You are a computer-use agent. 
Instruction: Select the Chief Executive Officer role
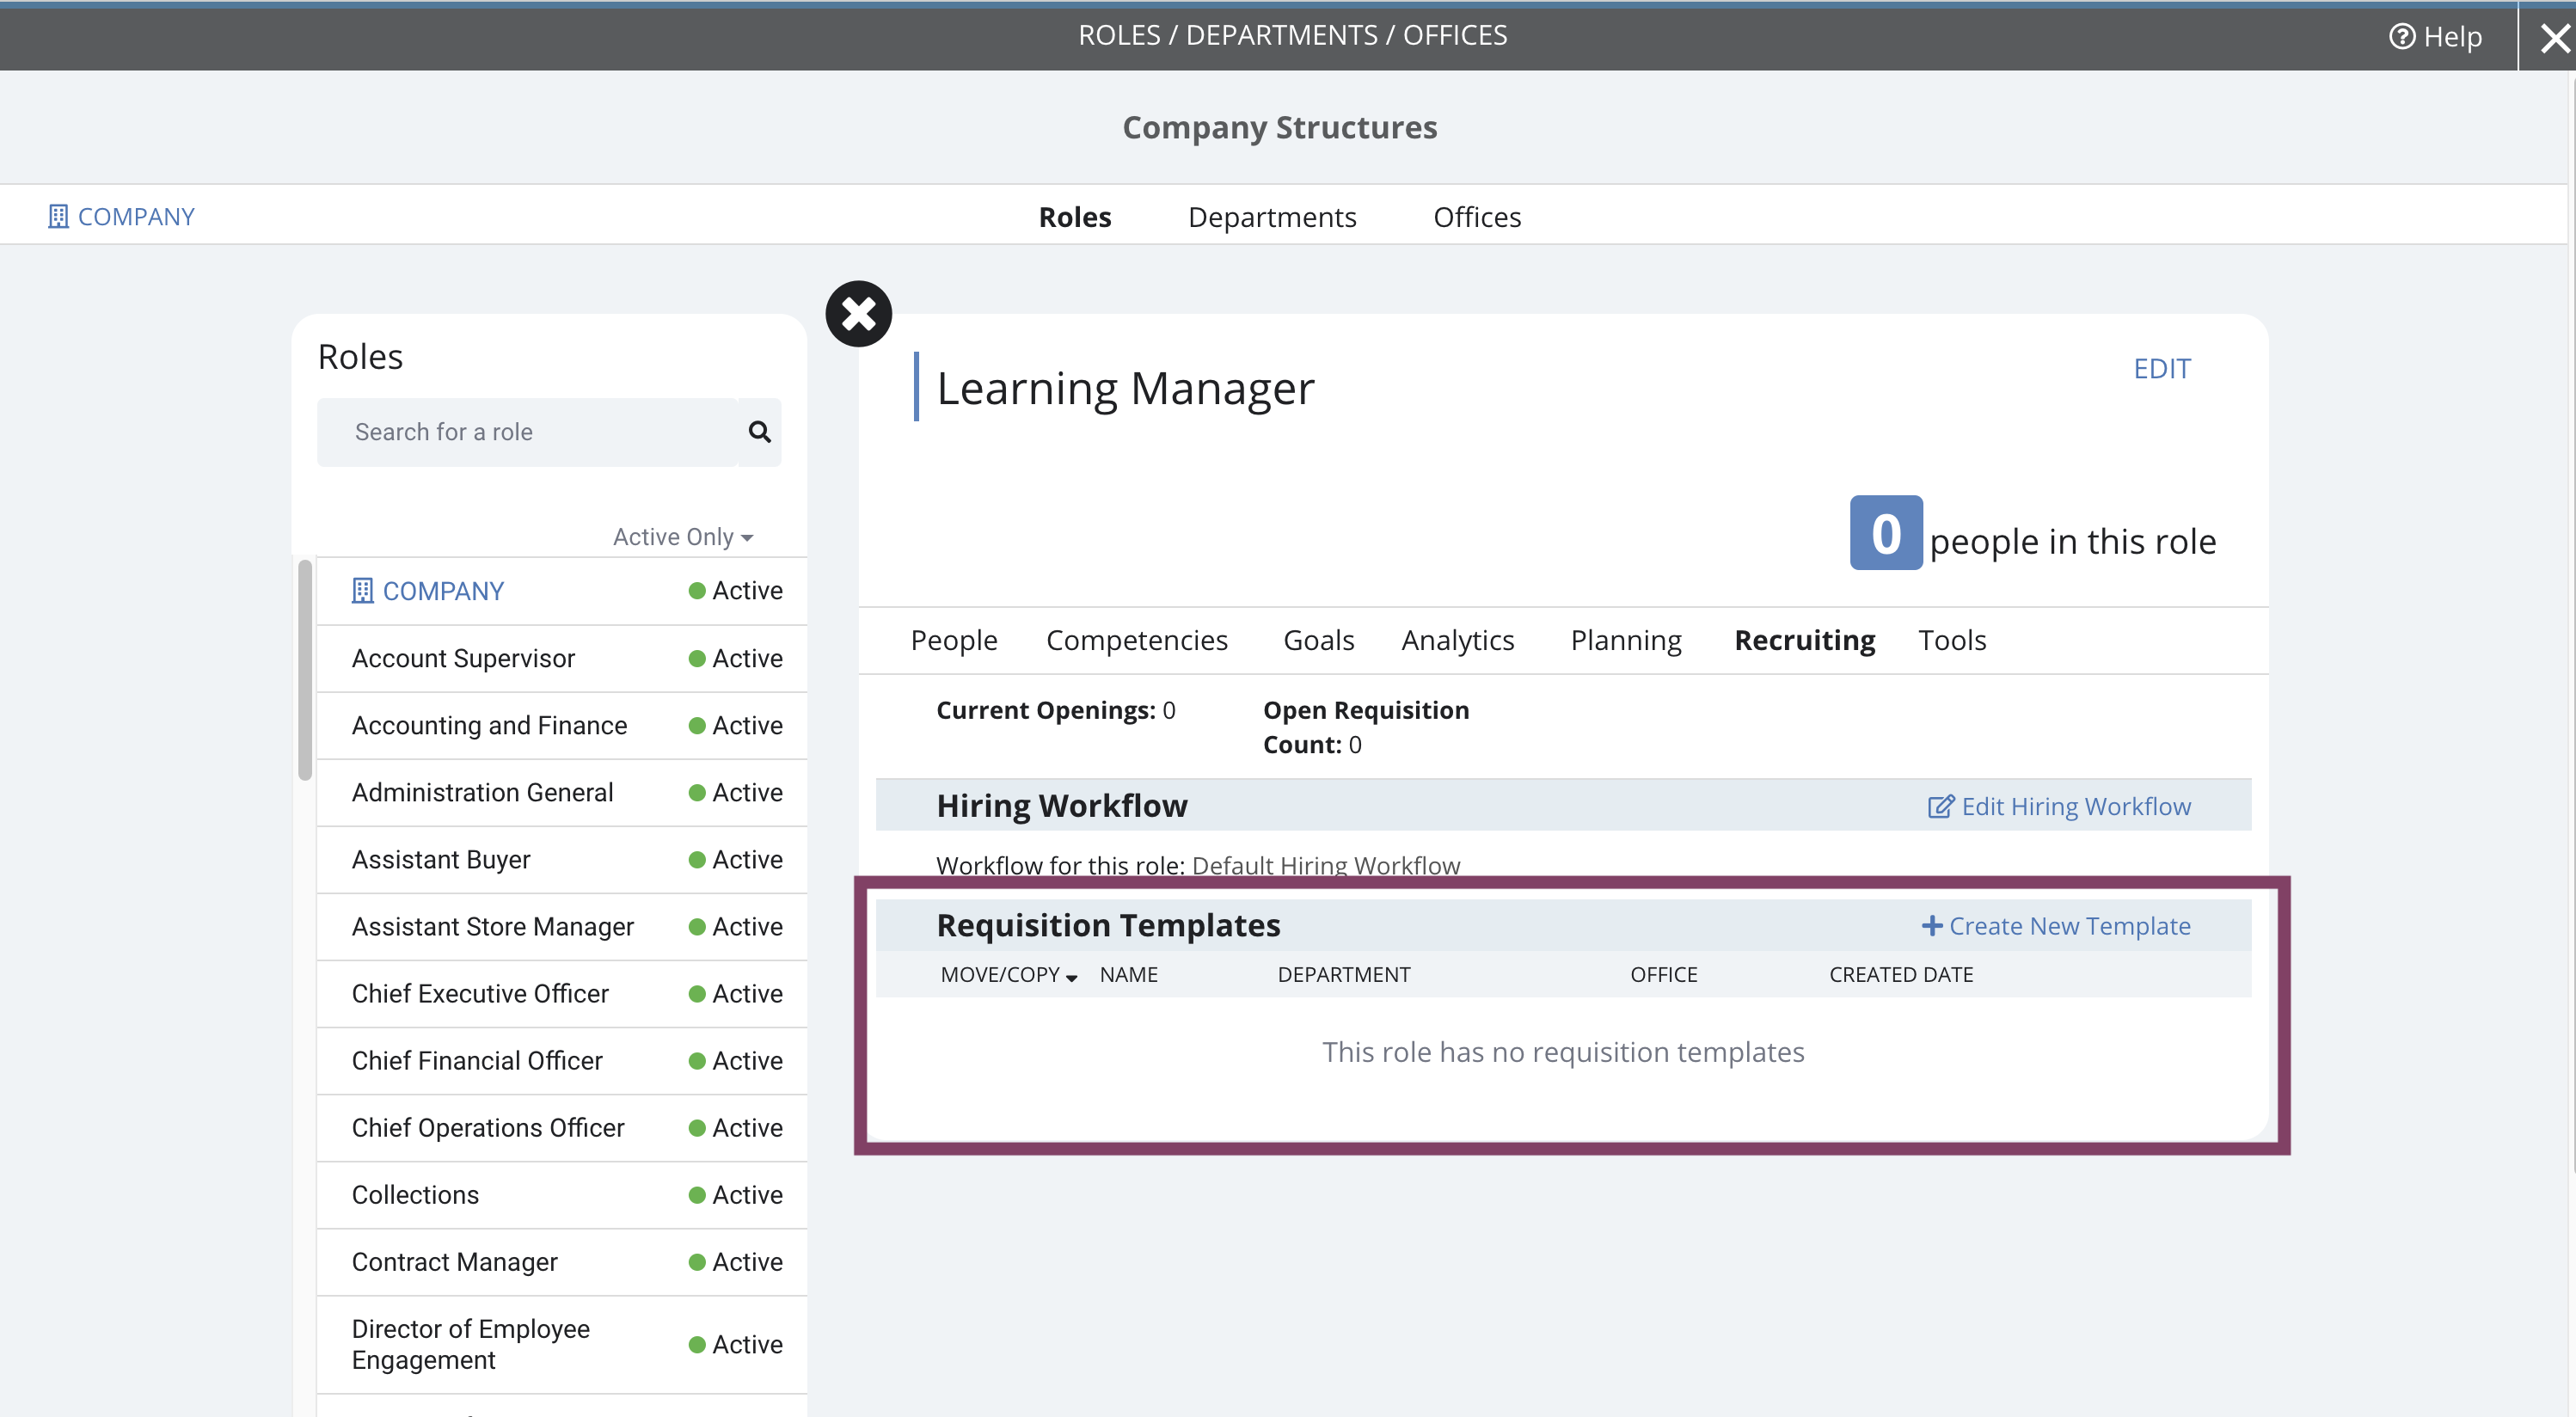click(x=561, y=993)
